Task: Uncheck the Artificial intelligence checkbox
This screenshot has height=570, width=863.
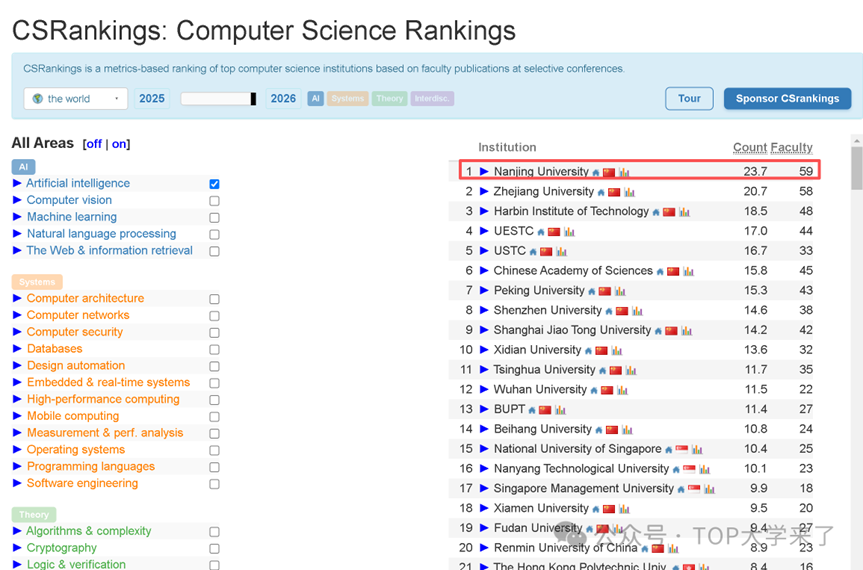Action: pos(214,184)
